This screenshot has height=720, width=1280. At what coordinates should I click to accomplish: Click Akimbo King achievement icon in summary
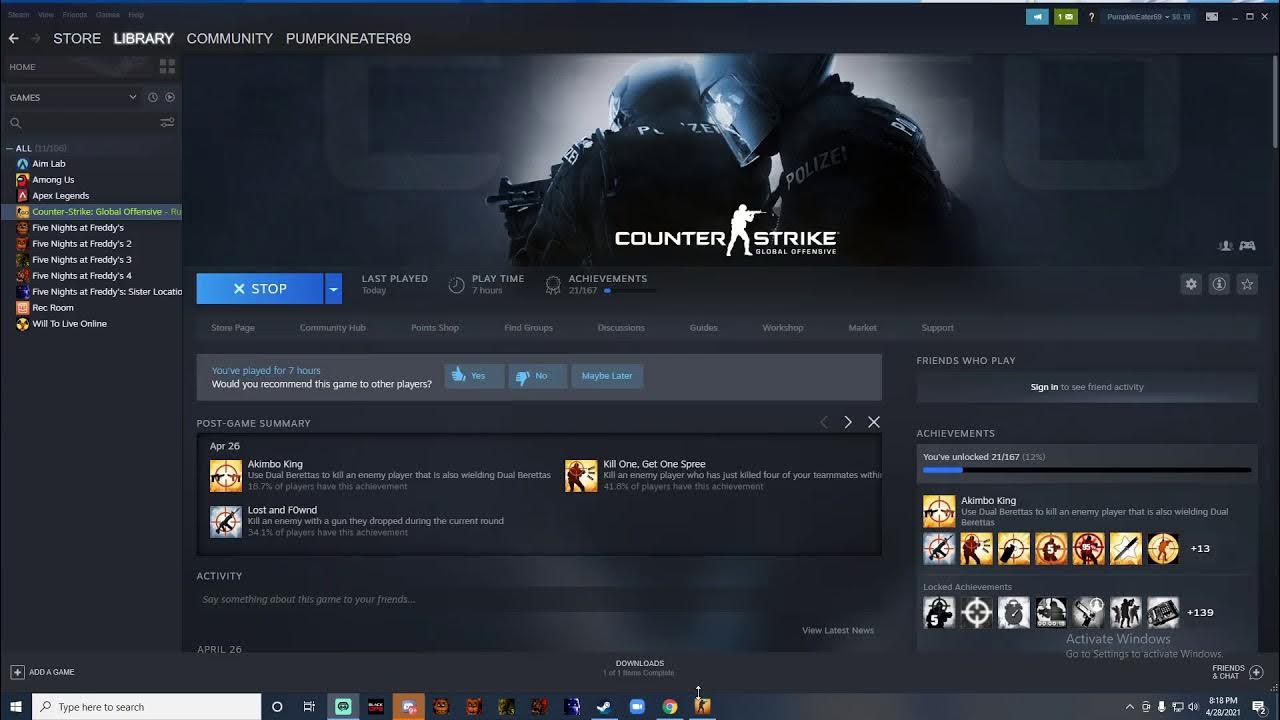226,476
